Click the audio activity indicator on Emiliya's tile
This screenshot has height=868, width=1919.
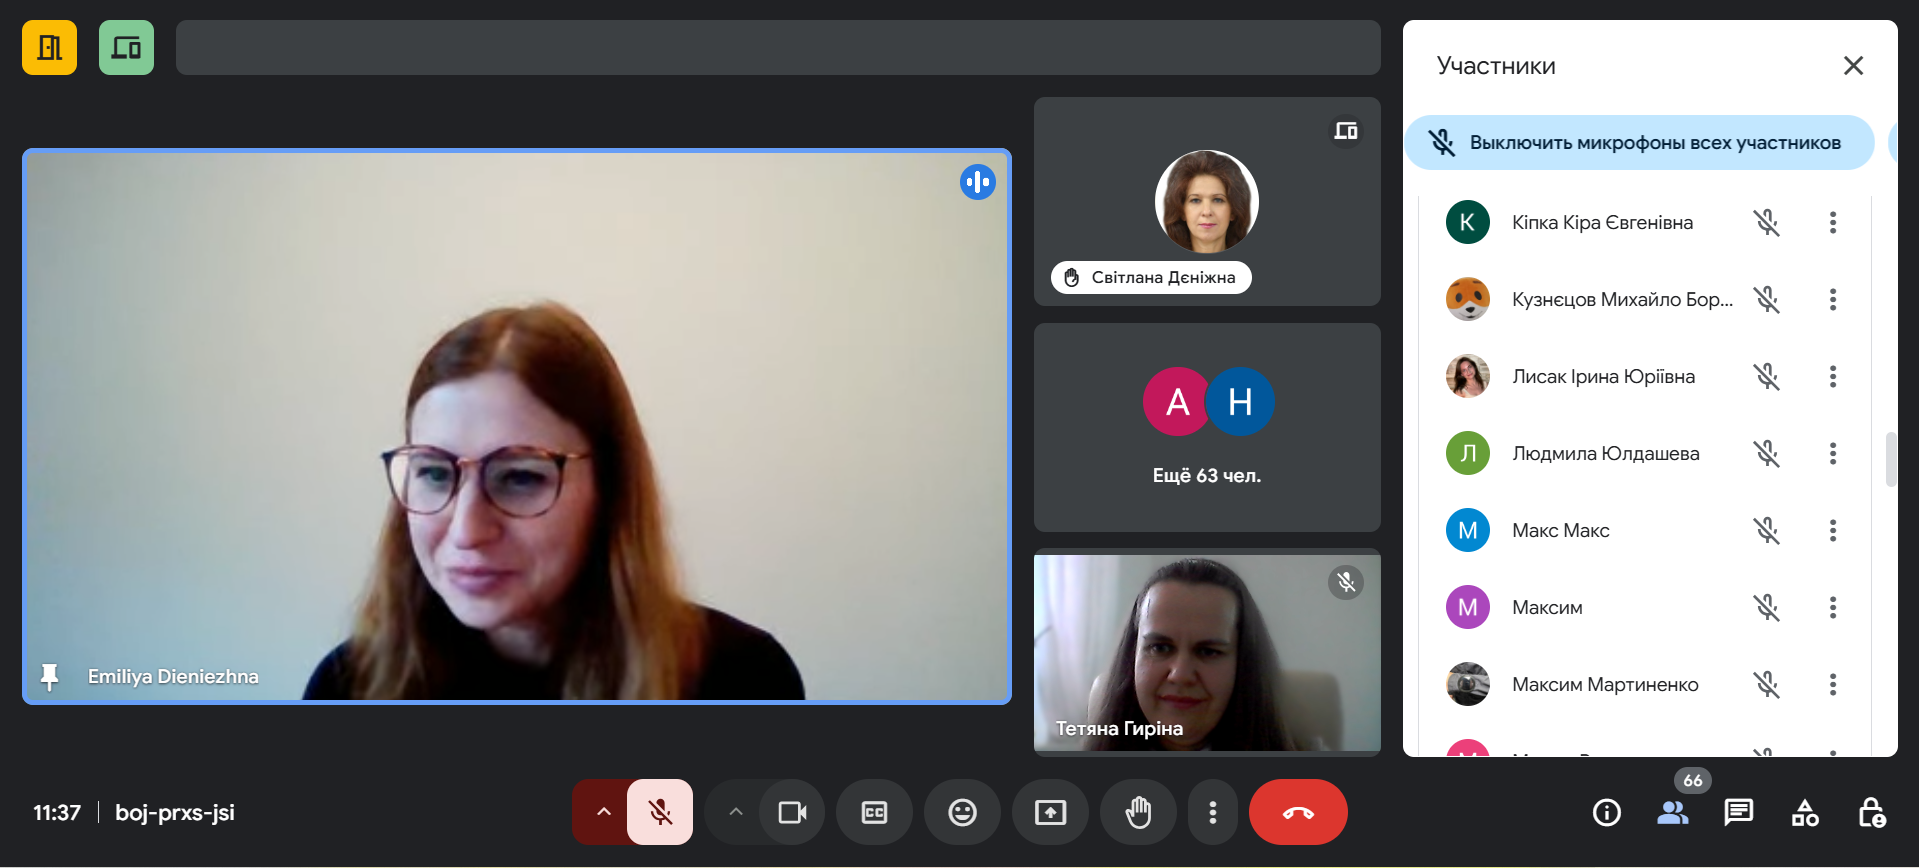pos(977,182)
